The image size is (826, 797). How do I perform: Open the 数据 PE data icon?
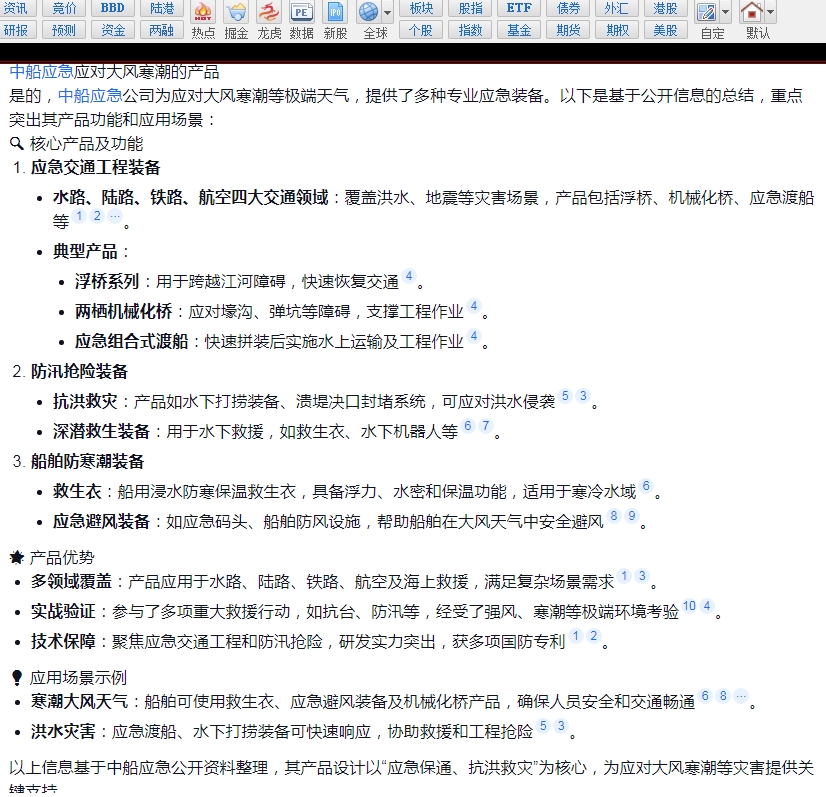click(x=301, y=20)
